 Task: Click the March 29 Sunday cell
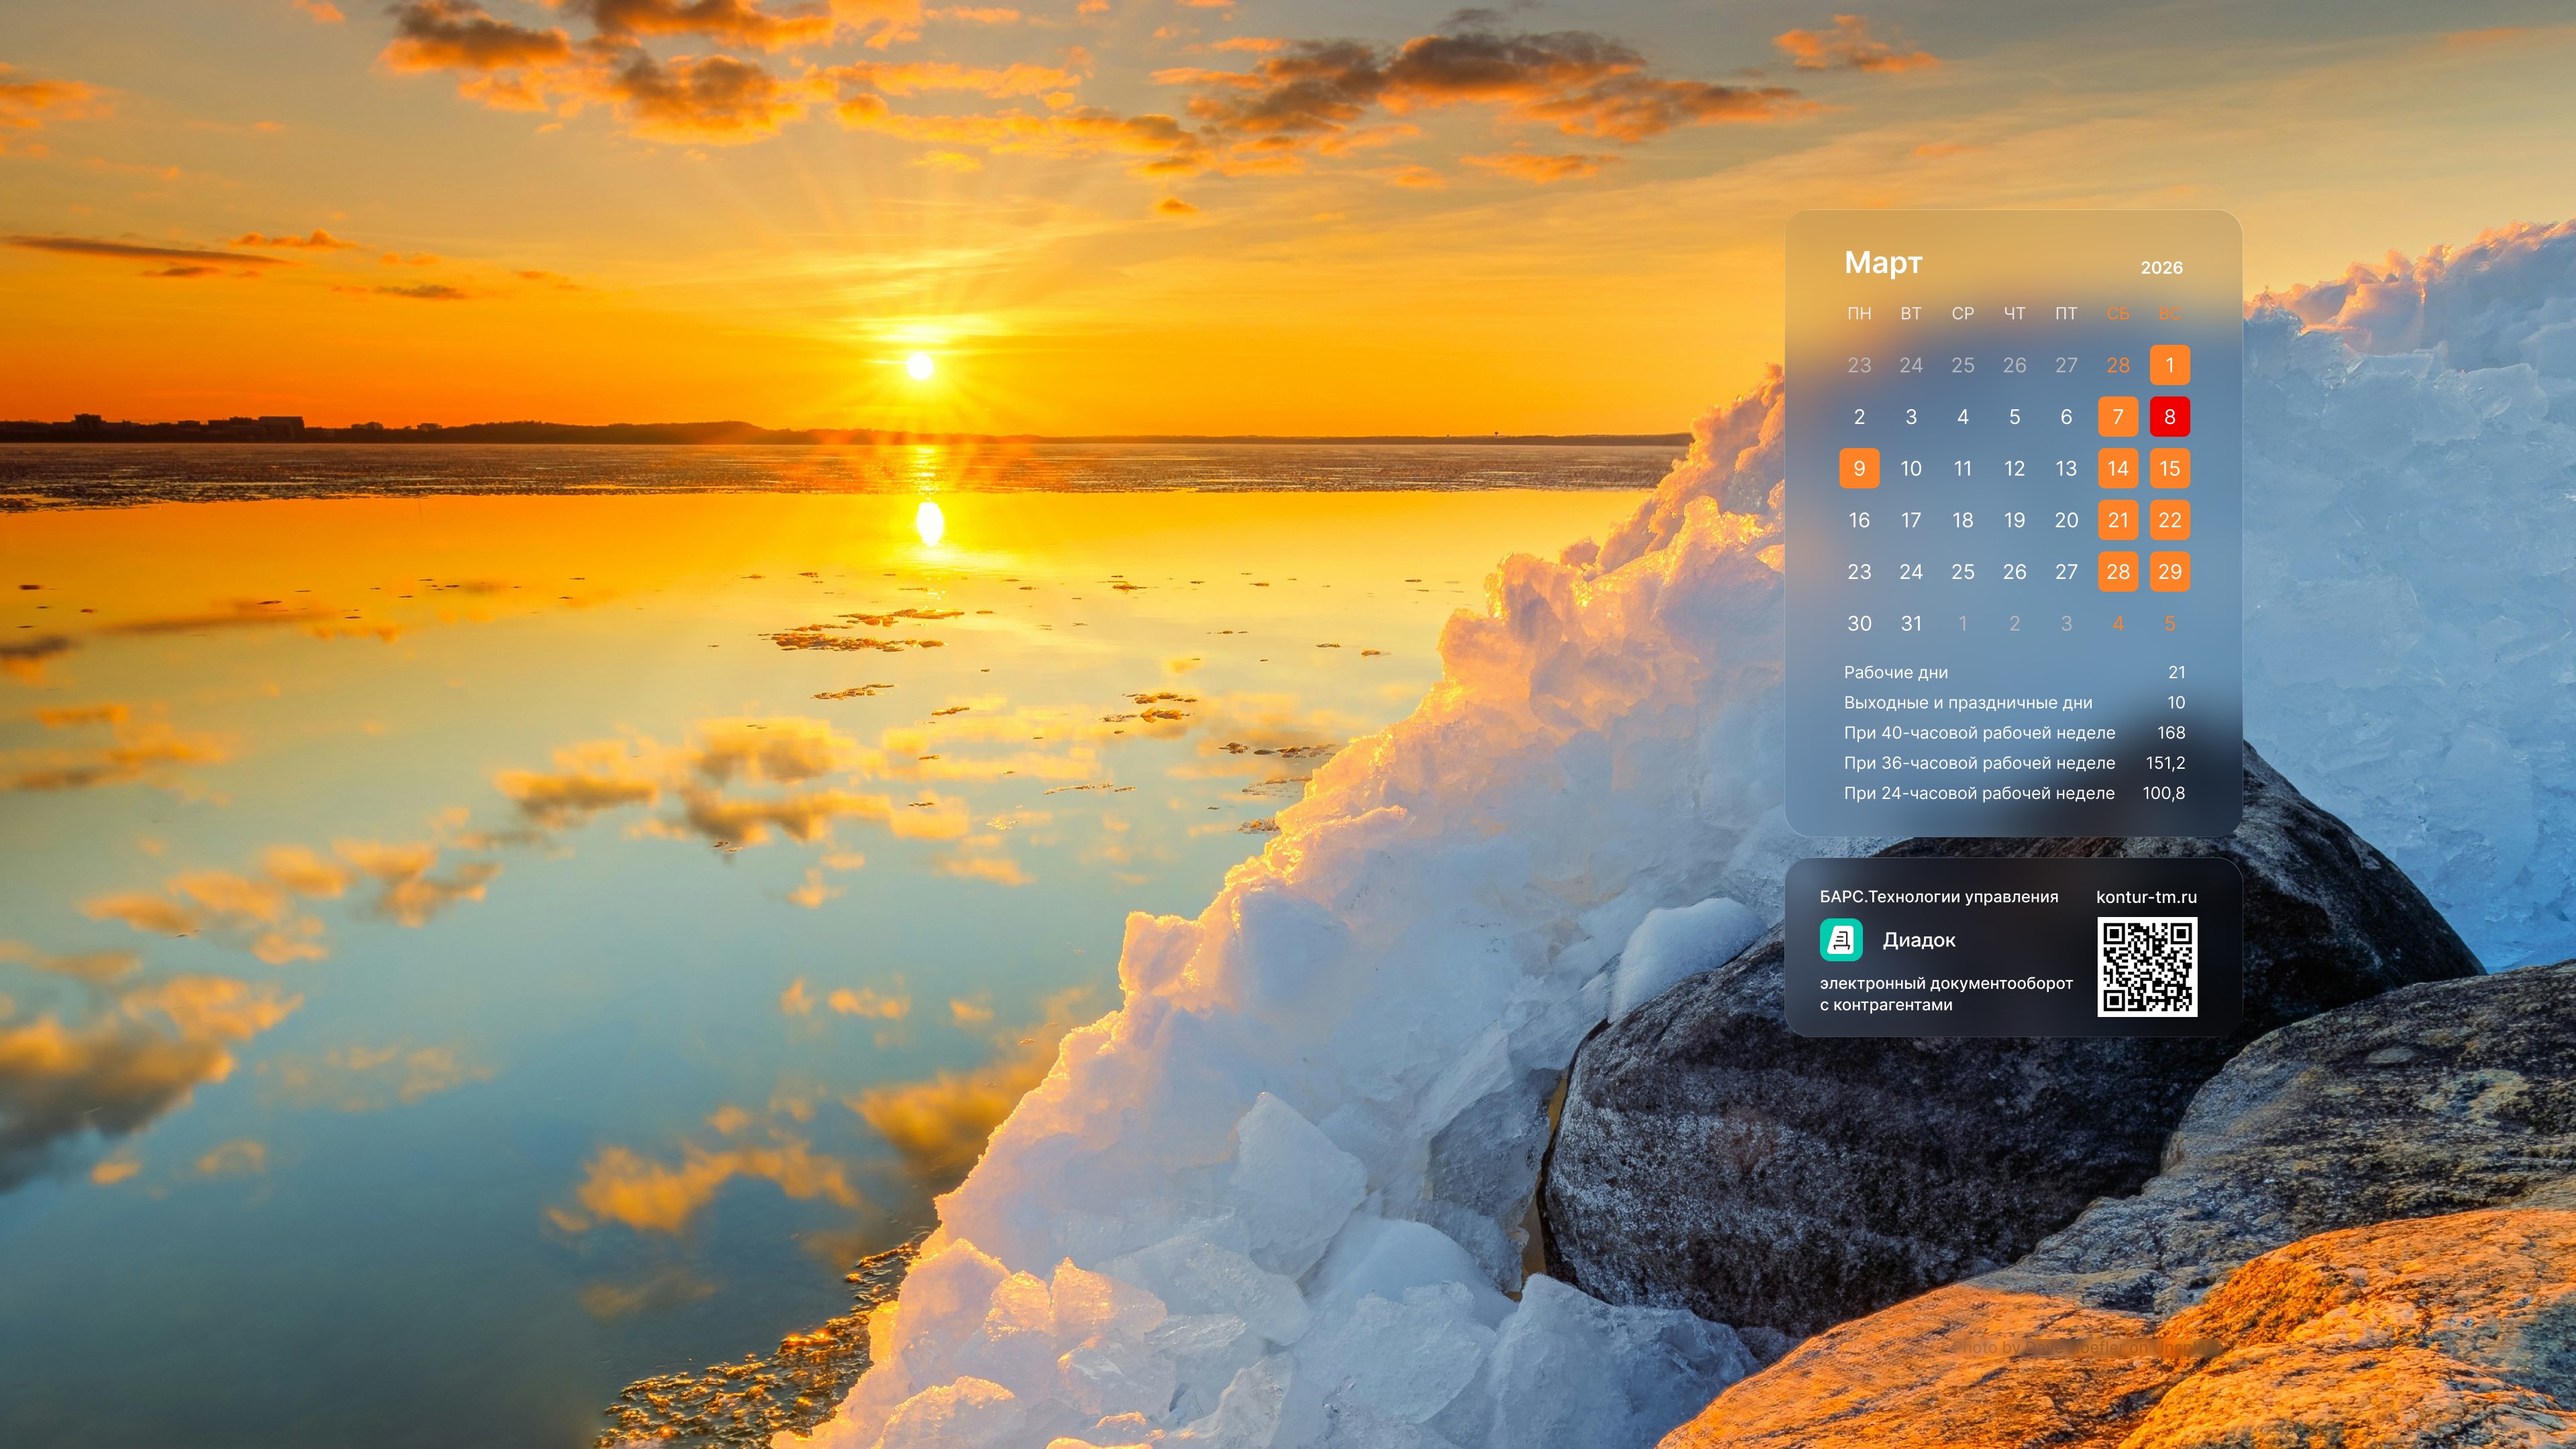2169,572
